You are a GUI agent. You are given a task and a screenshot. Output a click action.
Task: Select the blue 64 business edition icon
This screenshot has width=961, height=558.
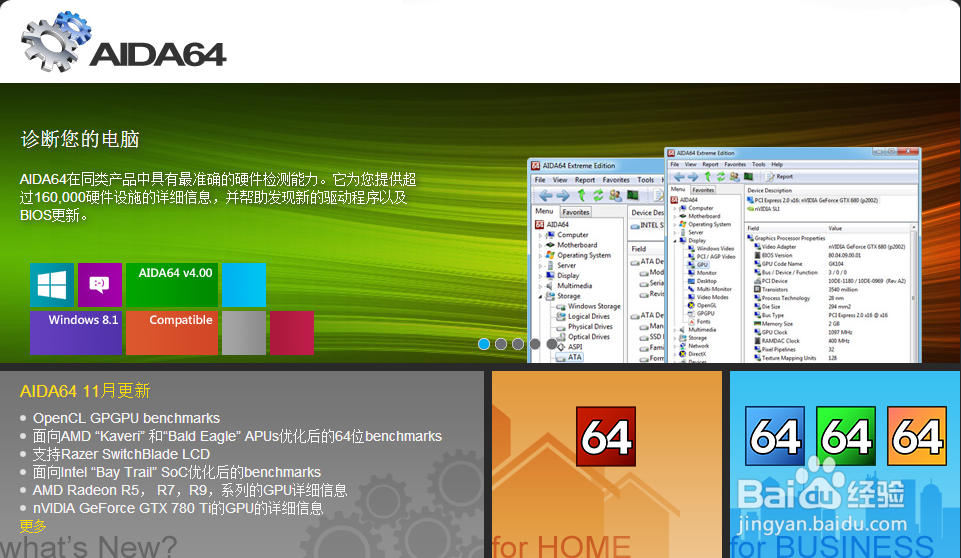tap(775, 436)
